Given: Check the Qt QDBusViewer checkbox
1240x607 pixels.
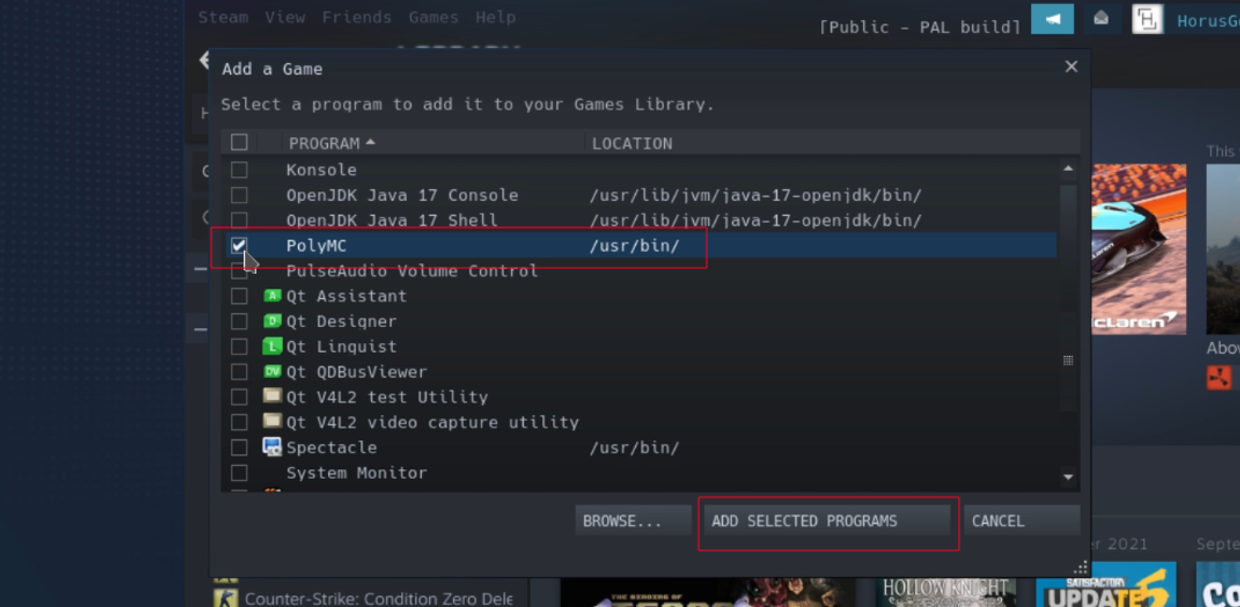Looking at the screenshot, I should point(239,371).
